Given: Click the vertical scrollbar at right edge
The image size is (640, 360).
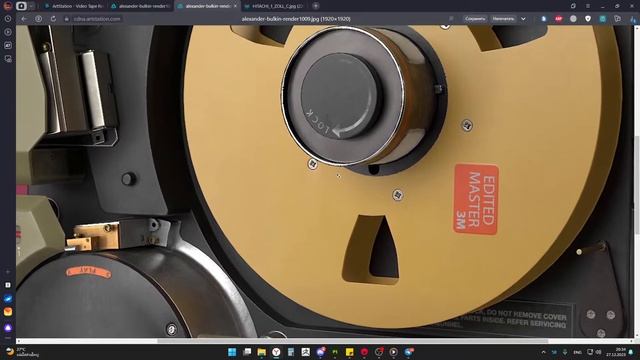Looking at the screenshot, I should pyautogui.click(x=637, y=184).
